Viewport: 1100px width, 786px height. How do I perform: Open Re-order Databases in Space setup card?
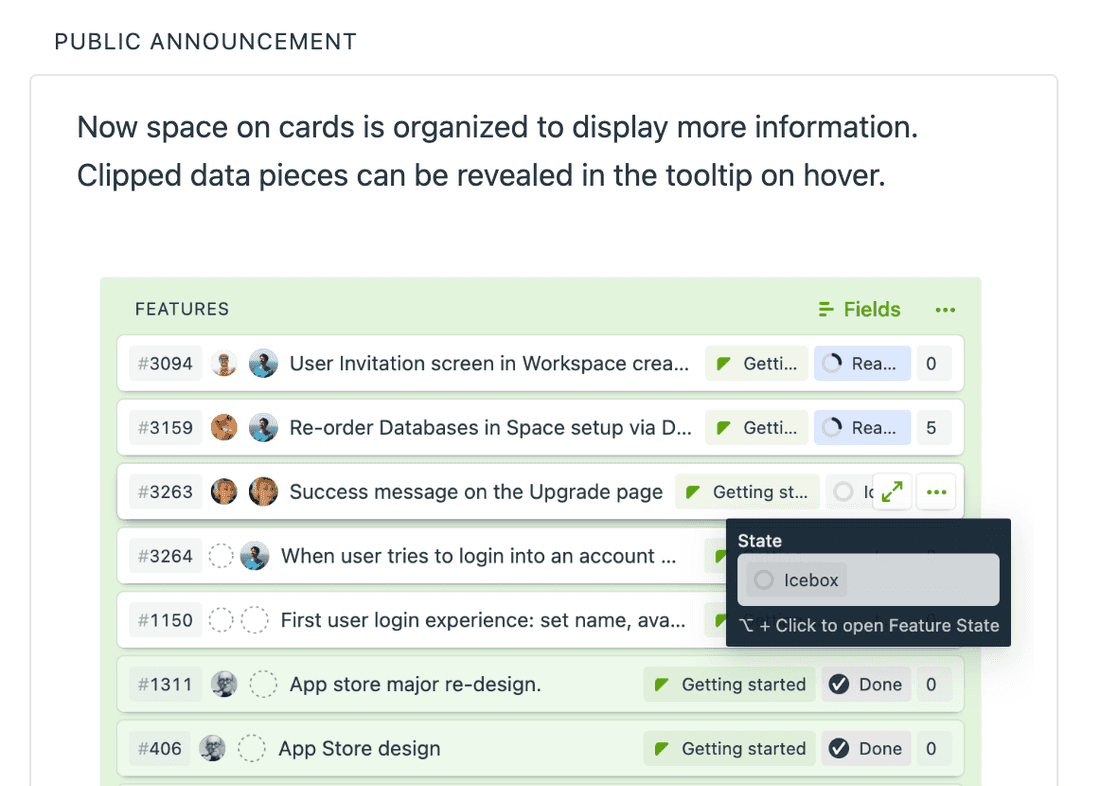(x=490, y=428)
